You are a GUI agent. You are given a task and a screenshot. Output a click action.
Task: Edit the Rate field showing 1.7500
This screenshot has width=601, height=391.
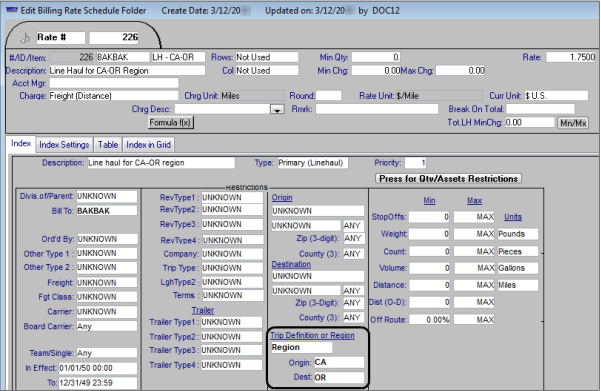coord(571,57)
